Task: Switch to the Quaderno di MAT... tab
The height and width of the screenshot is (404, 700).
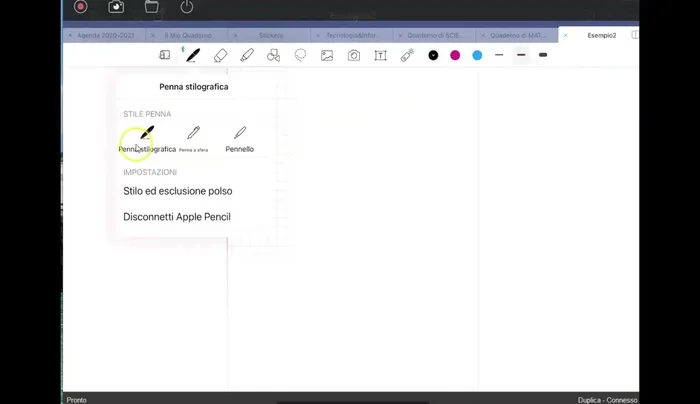Action: (518, 35)
